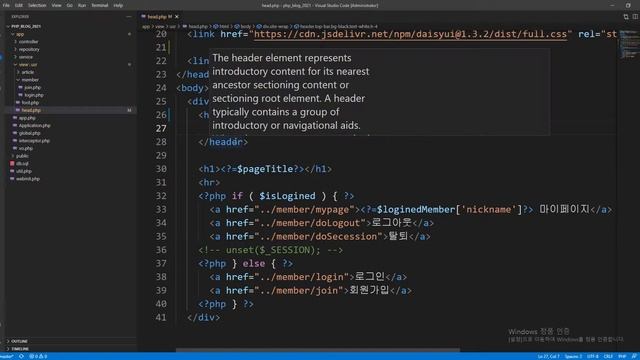
Task: Change the UTF-8 encoding in status bar
Action: pos(593,356)
